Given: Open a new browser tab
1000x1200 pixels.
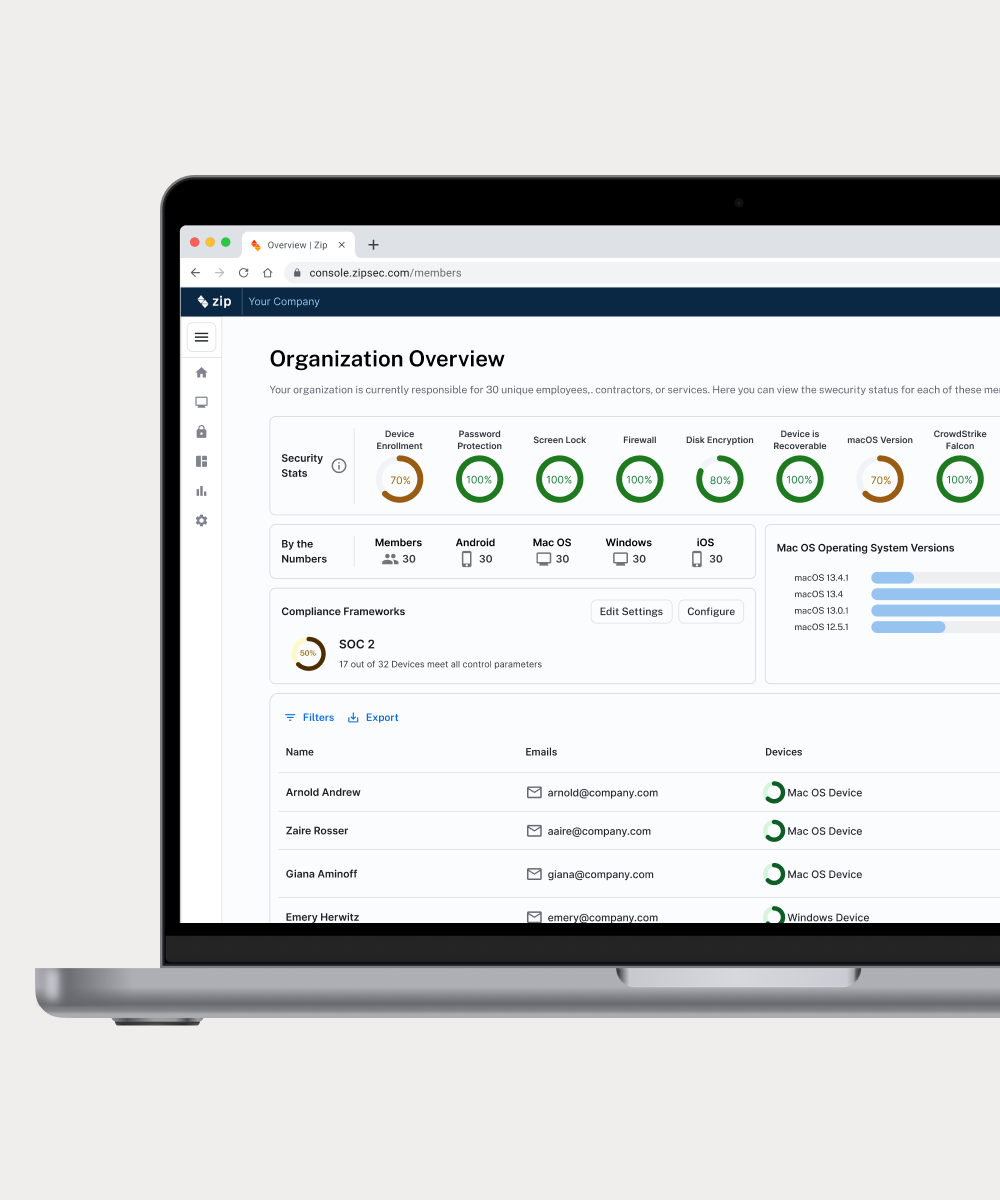Looking at the screenshot, I should [x=373, y=245].
